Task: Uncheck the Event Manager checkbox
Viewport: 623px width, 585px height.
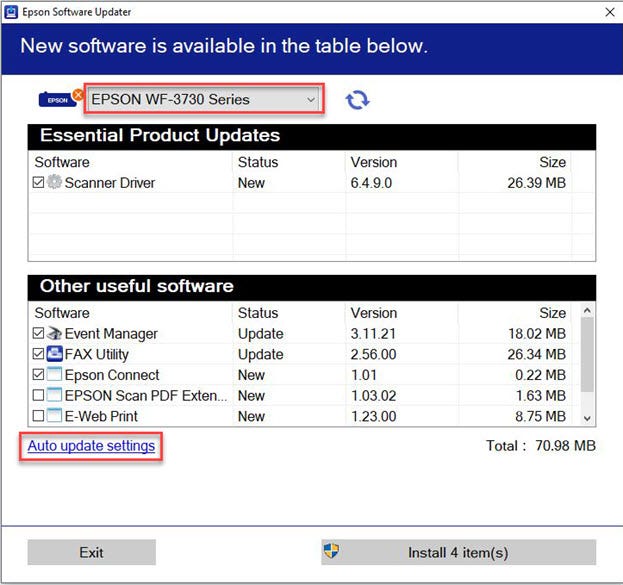Action: coord(39,334)
